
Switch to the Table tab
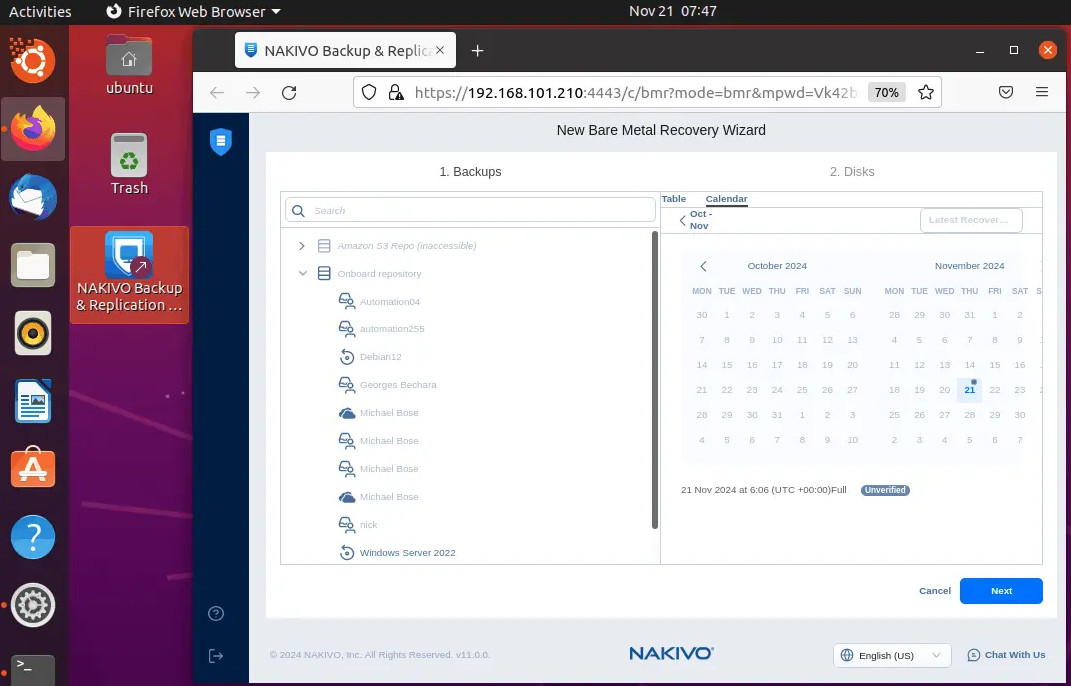[674, 199]
